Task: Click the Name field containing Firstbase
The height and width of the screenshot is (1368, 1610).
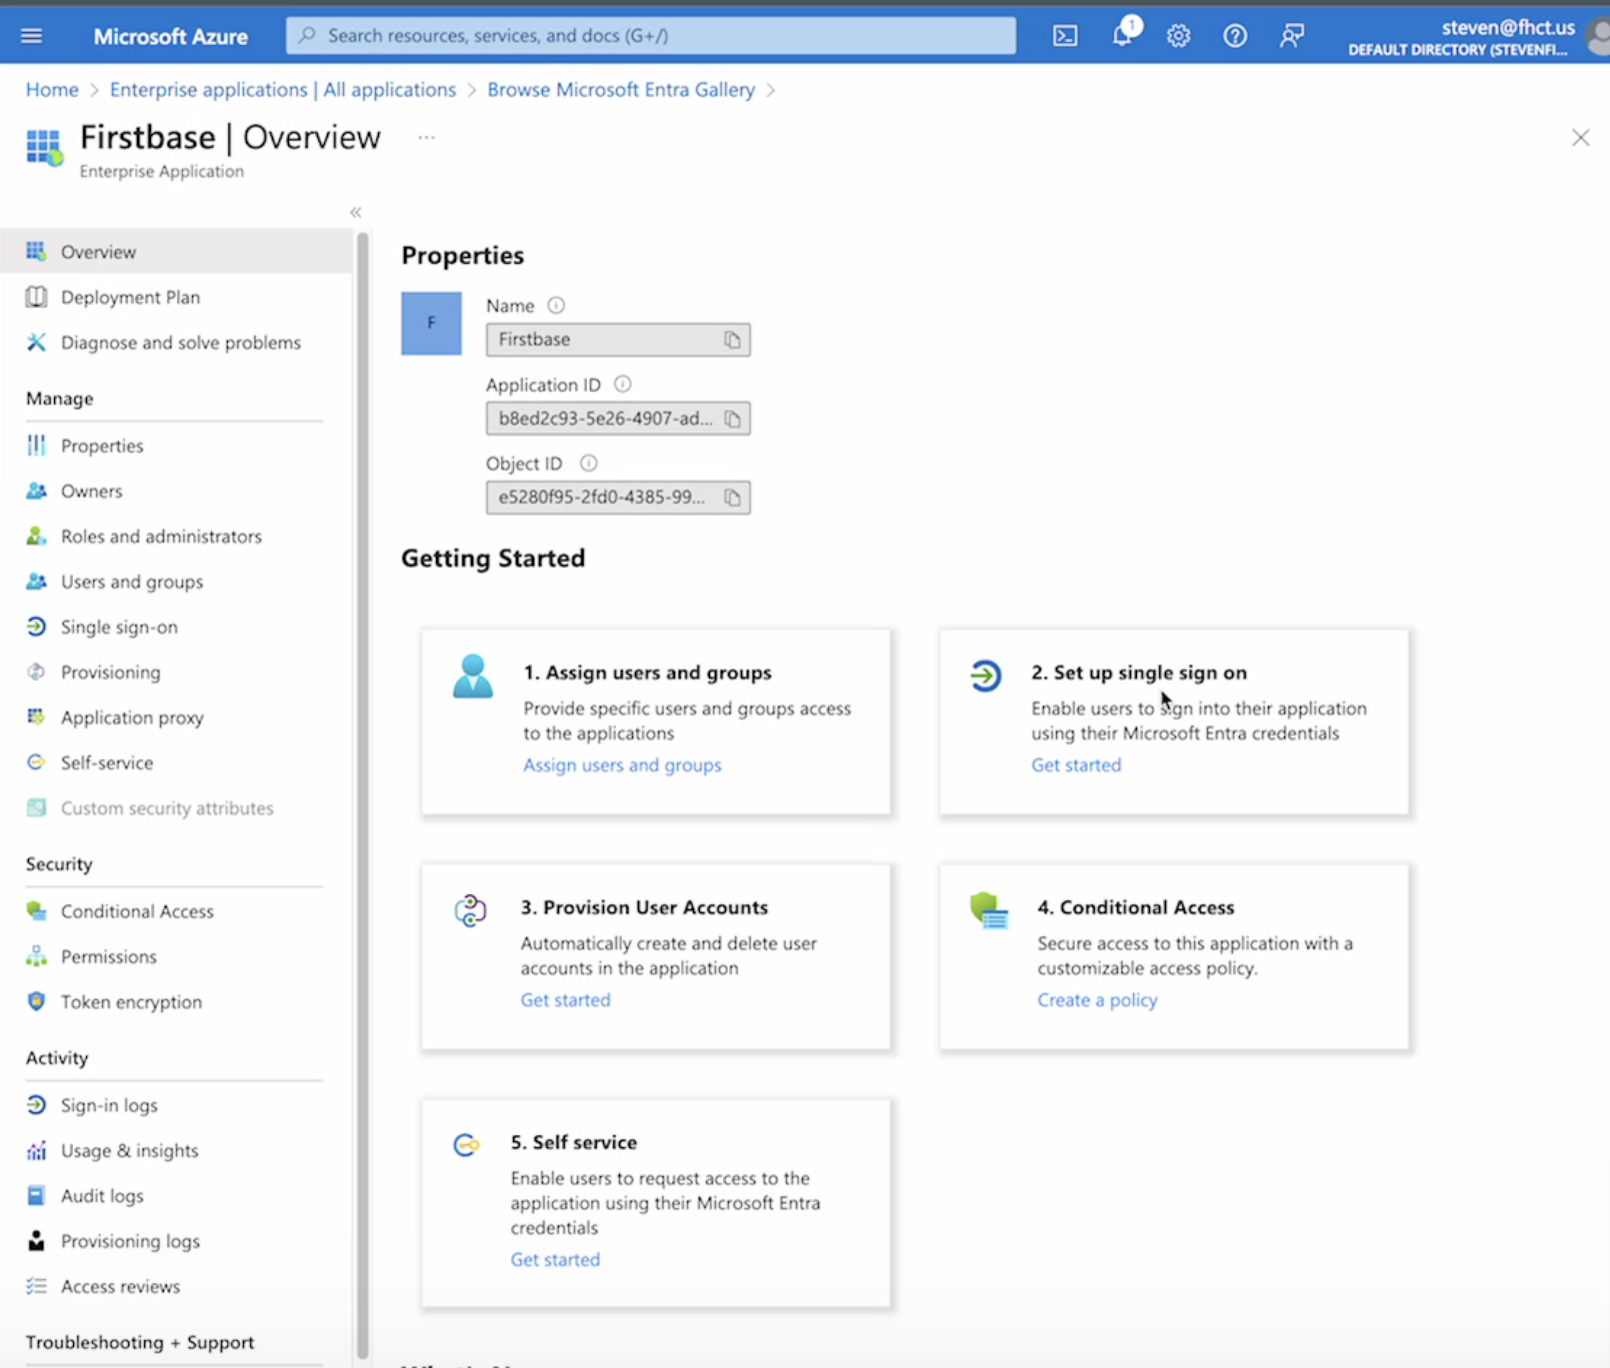Action: click(x=618, y=340)
